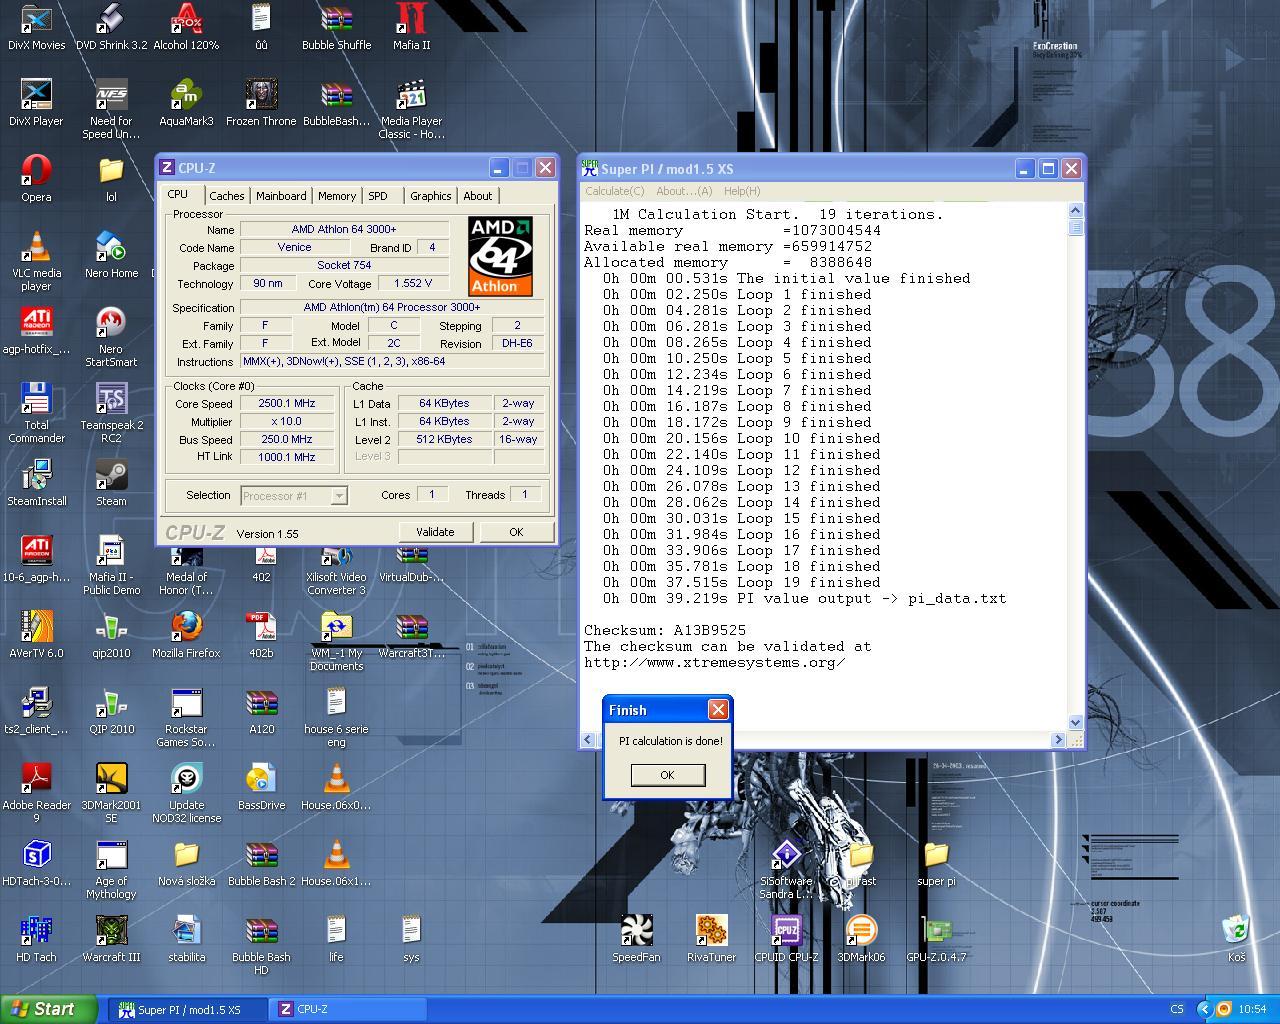Launch DVD Shrink 3.2 shortcut
Screen dimensions: 1280x1024
(x=111, y=27)
